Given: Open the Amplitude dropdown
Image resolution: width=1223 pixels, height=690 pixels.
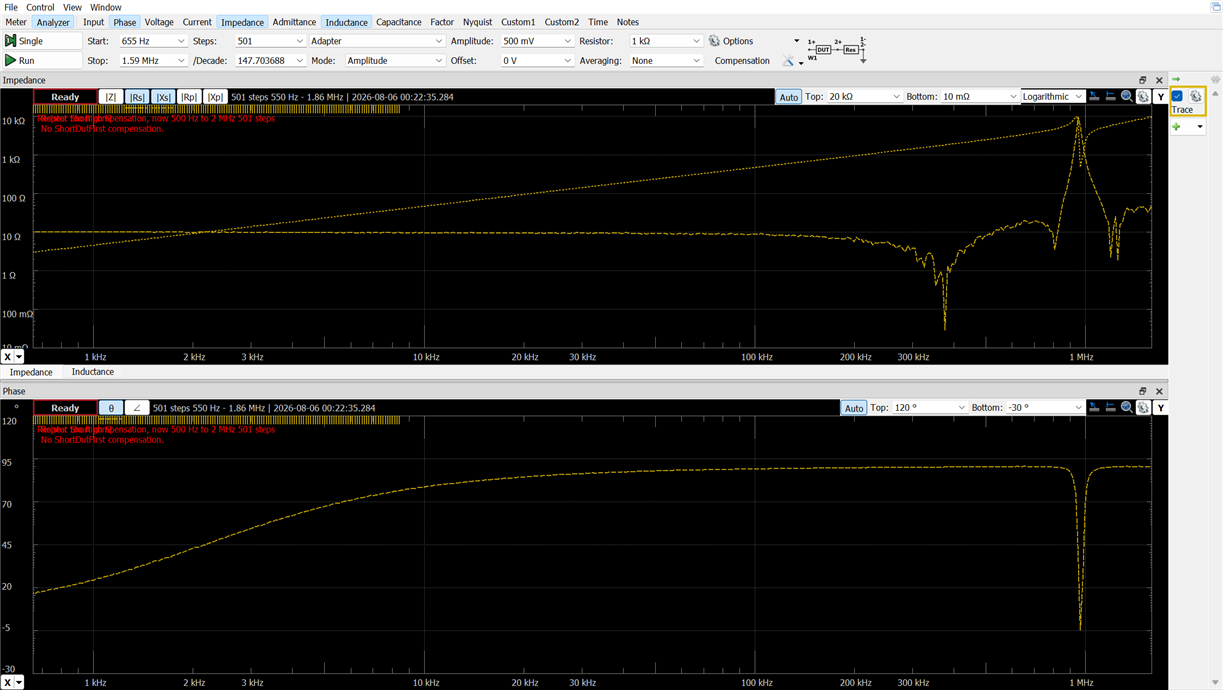Looking at the screenshot, I should click(567, 41).
